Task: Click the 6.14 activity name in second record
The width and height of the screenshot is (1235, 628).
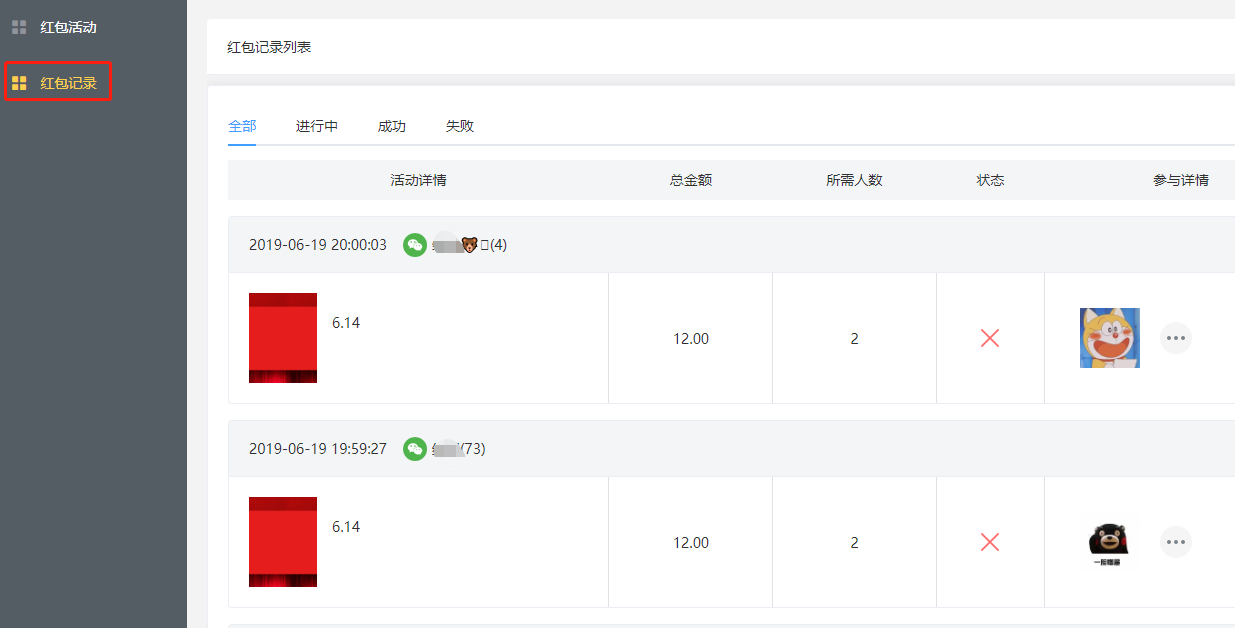Action: click(x=346, y=527)
